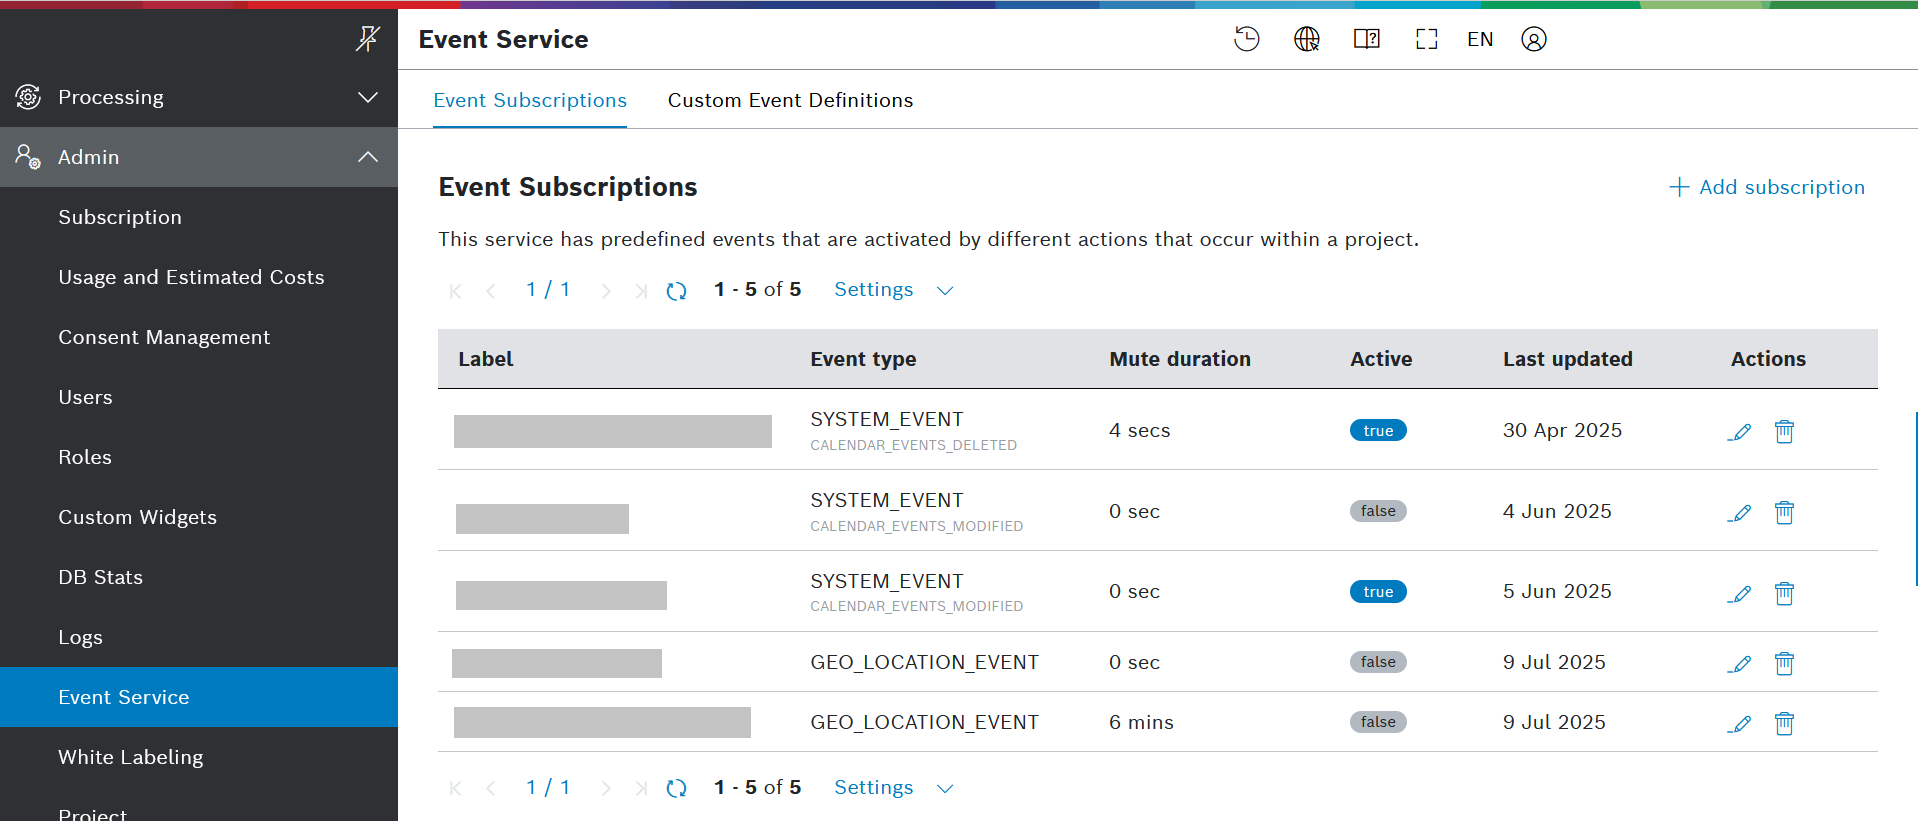The width and height of the screenshot is (1918, 821).
Task: Open the user profile icon
Action: click(x=1533, y=39)
